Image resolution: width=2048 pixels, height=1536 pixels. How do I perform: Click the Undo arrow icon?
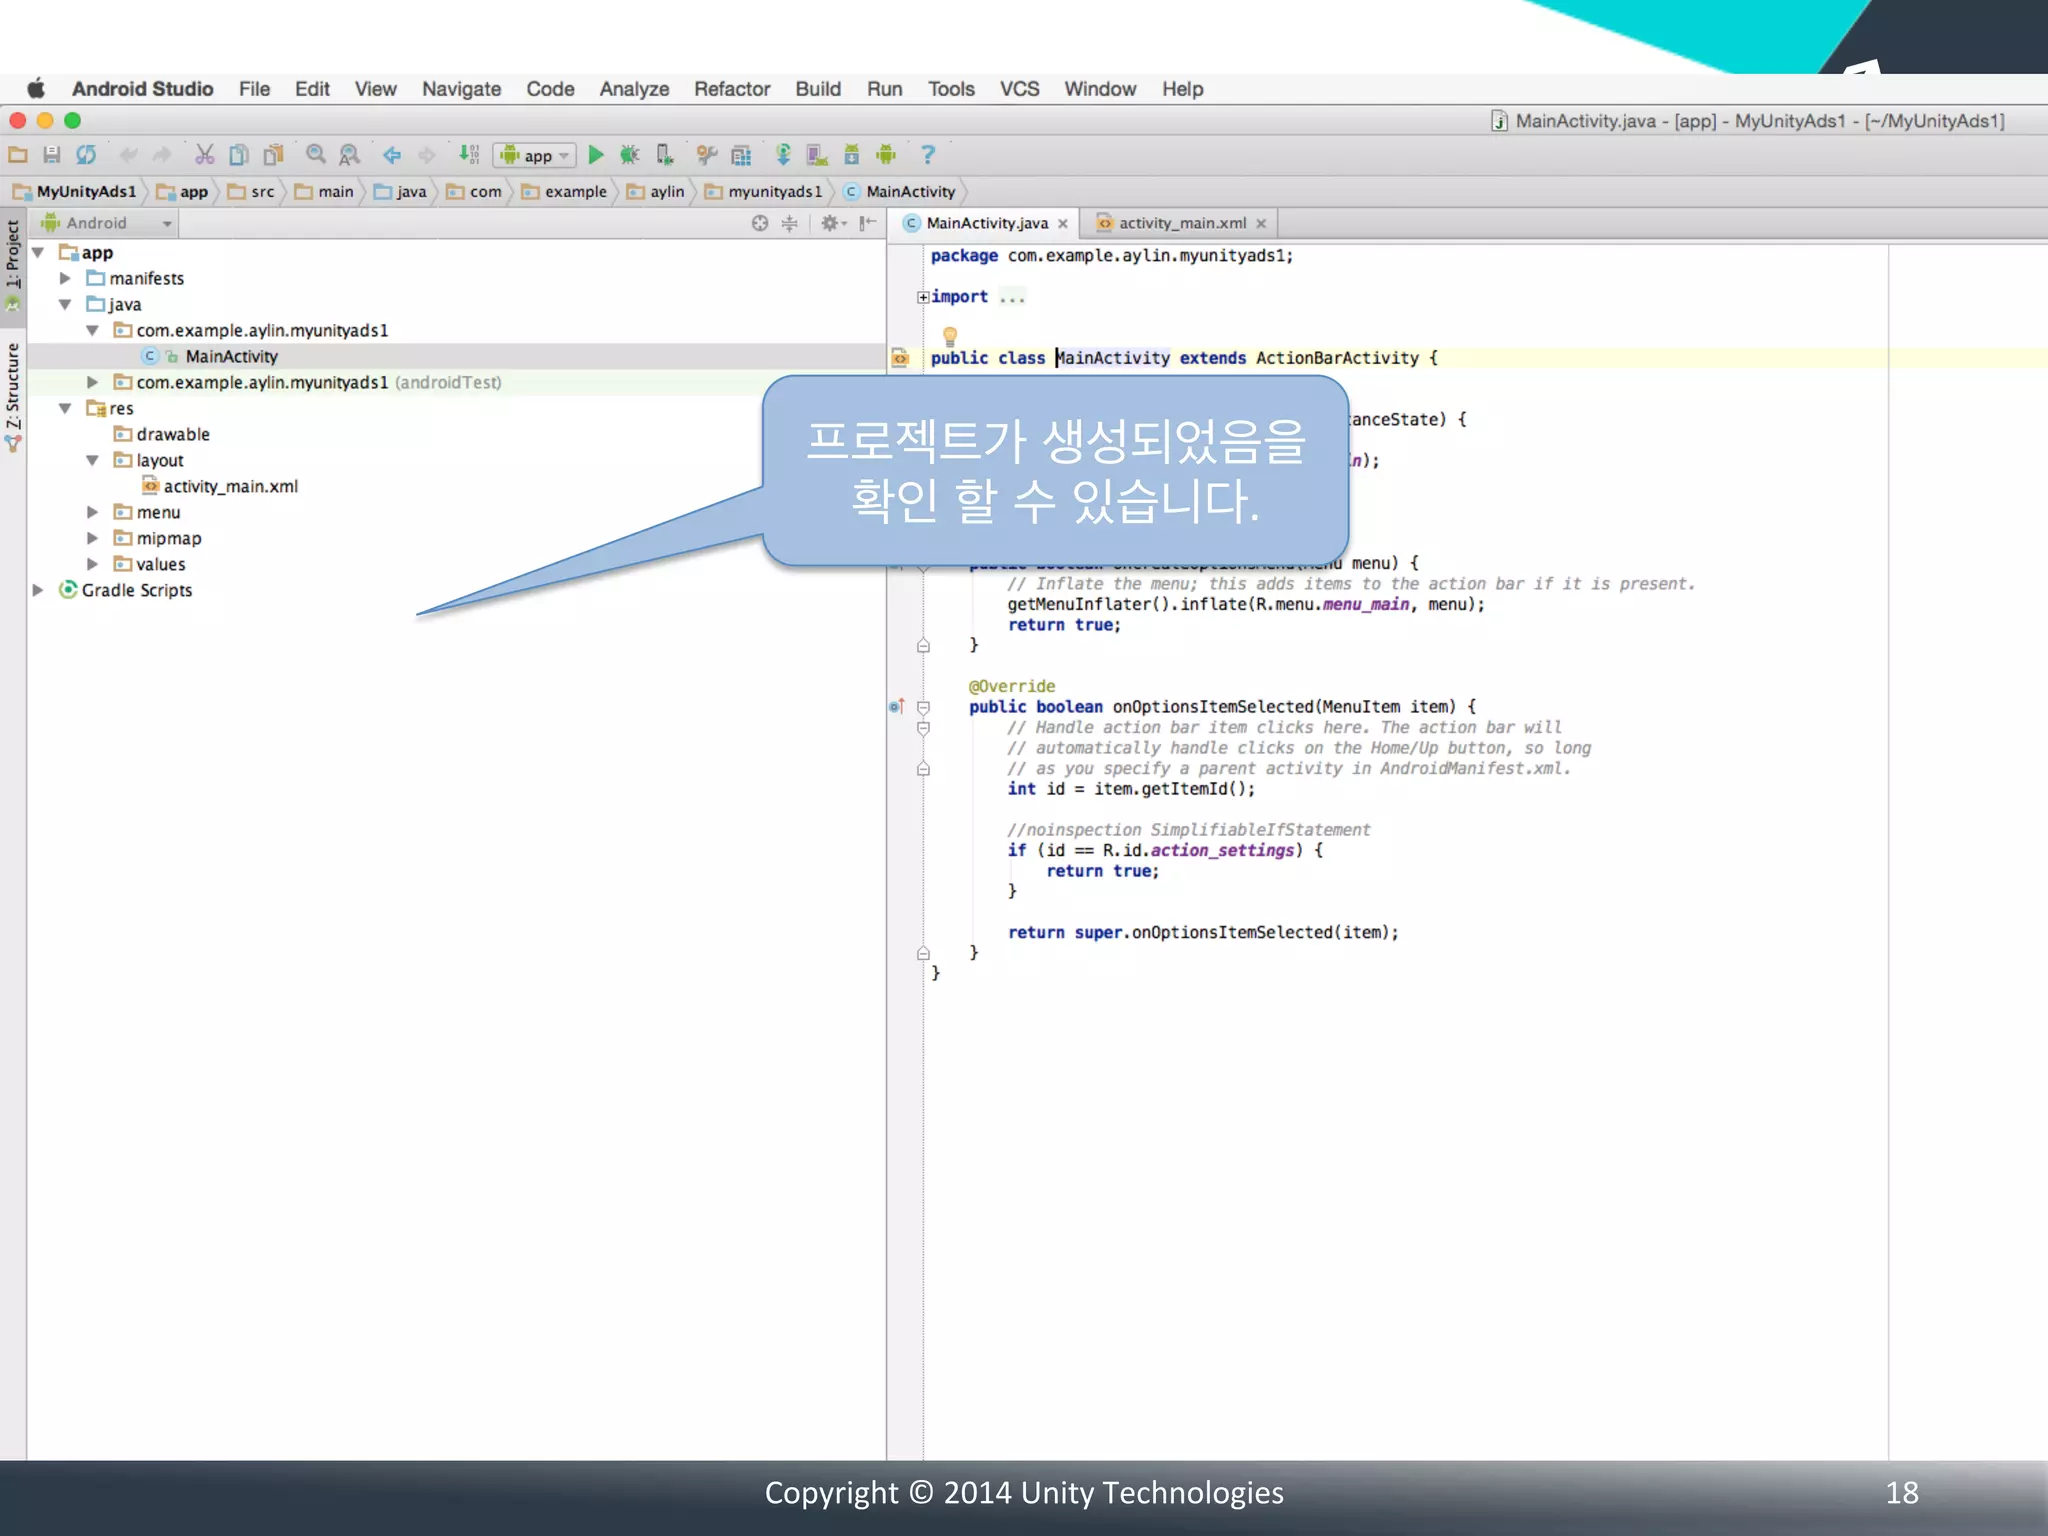[128, 155]
